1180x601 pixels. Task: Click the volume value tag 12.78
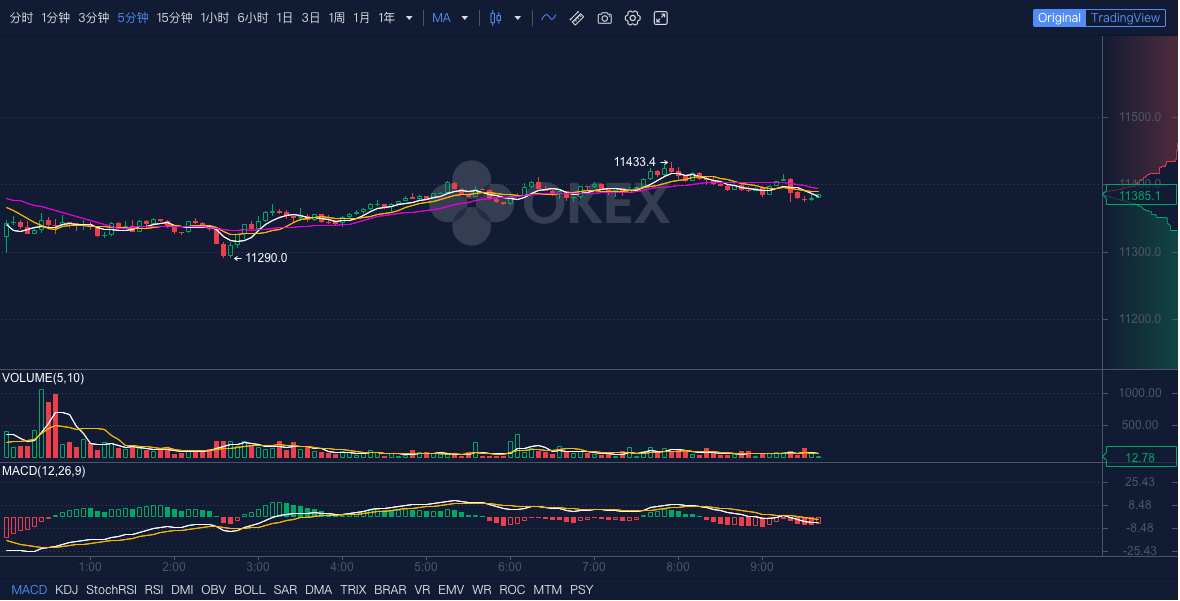[1139, 457]
